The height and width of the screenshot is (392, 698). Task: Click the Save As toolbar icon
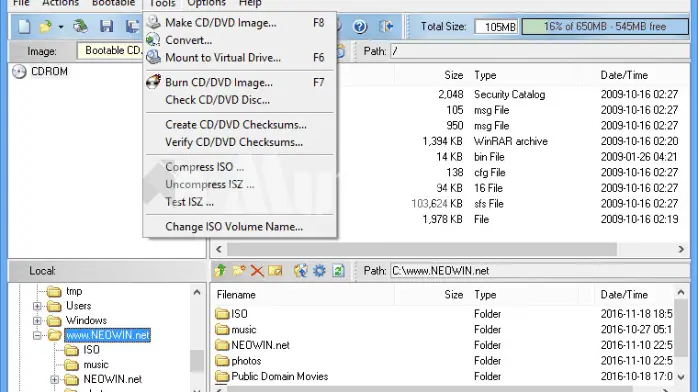133,27
